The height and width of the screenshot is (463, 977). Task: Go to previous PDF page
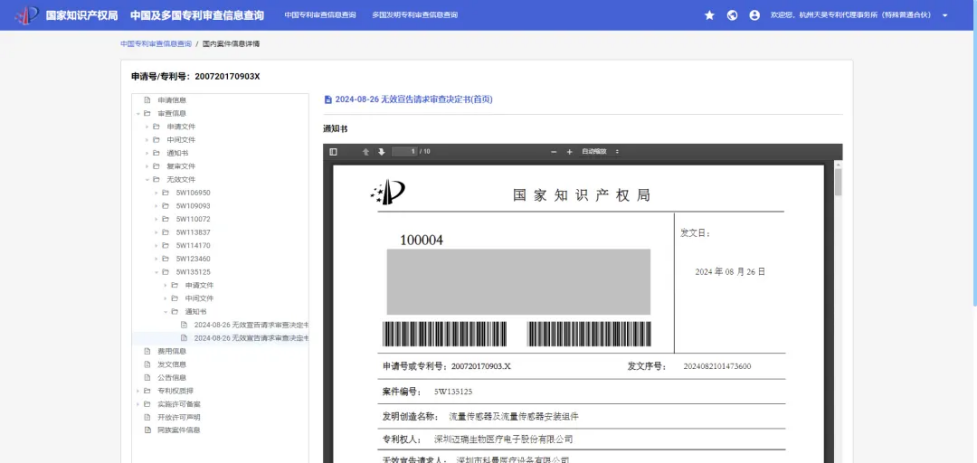(366, 152)
